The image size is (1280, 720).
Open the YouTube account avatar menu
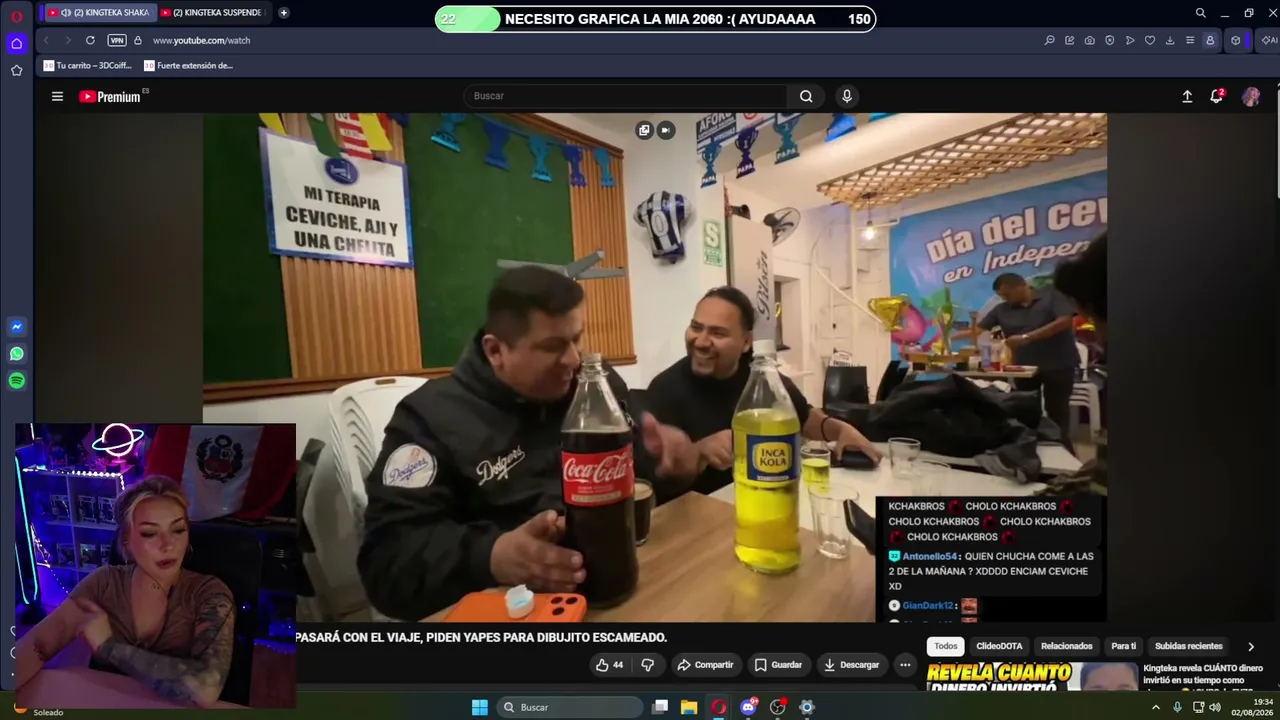1251,96
